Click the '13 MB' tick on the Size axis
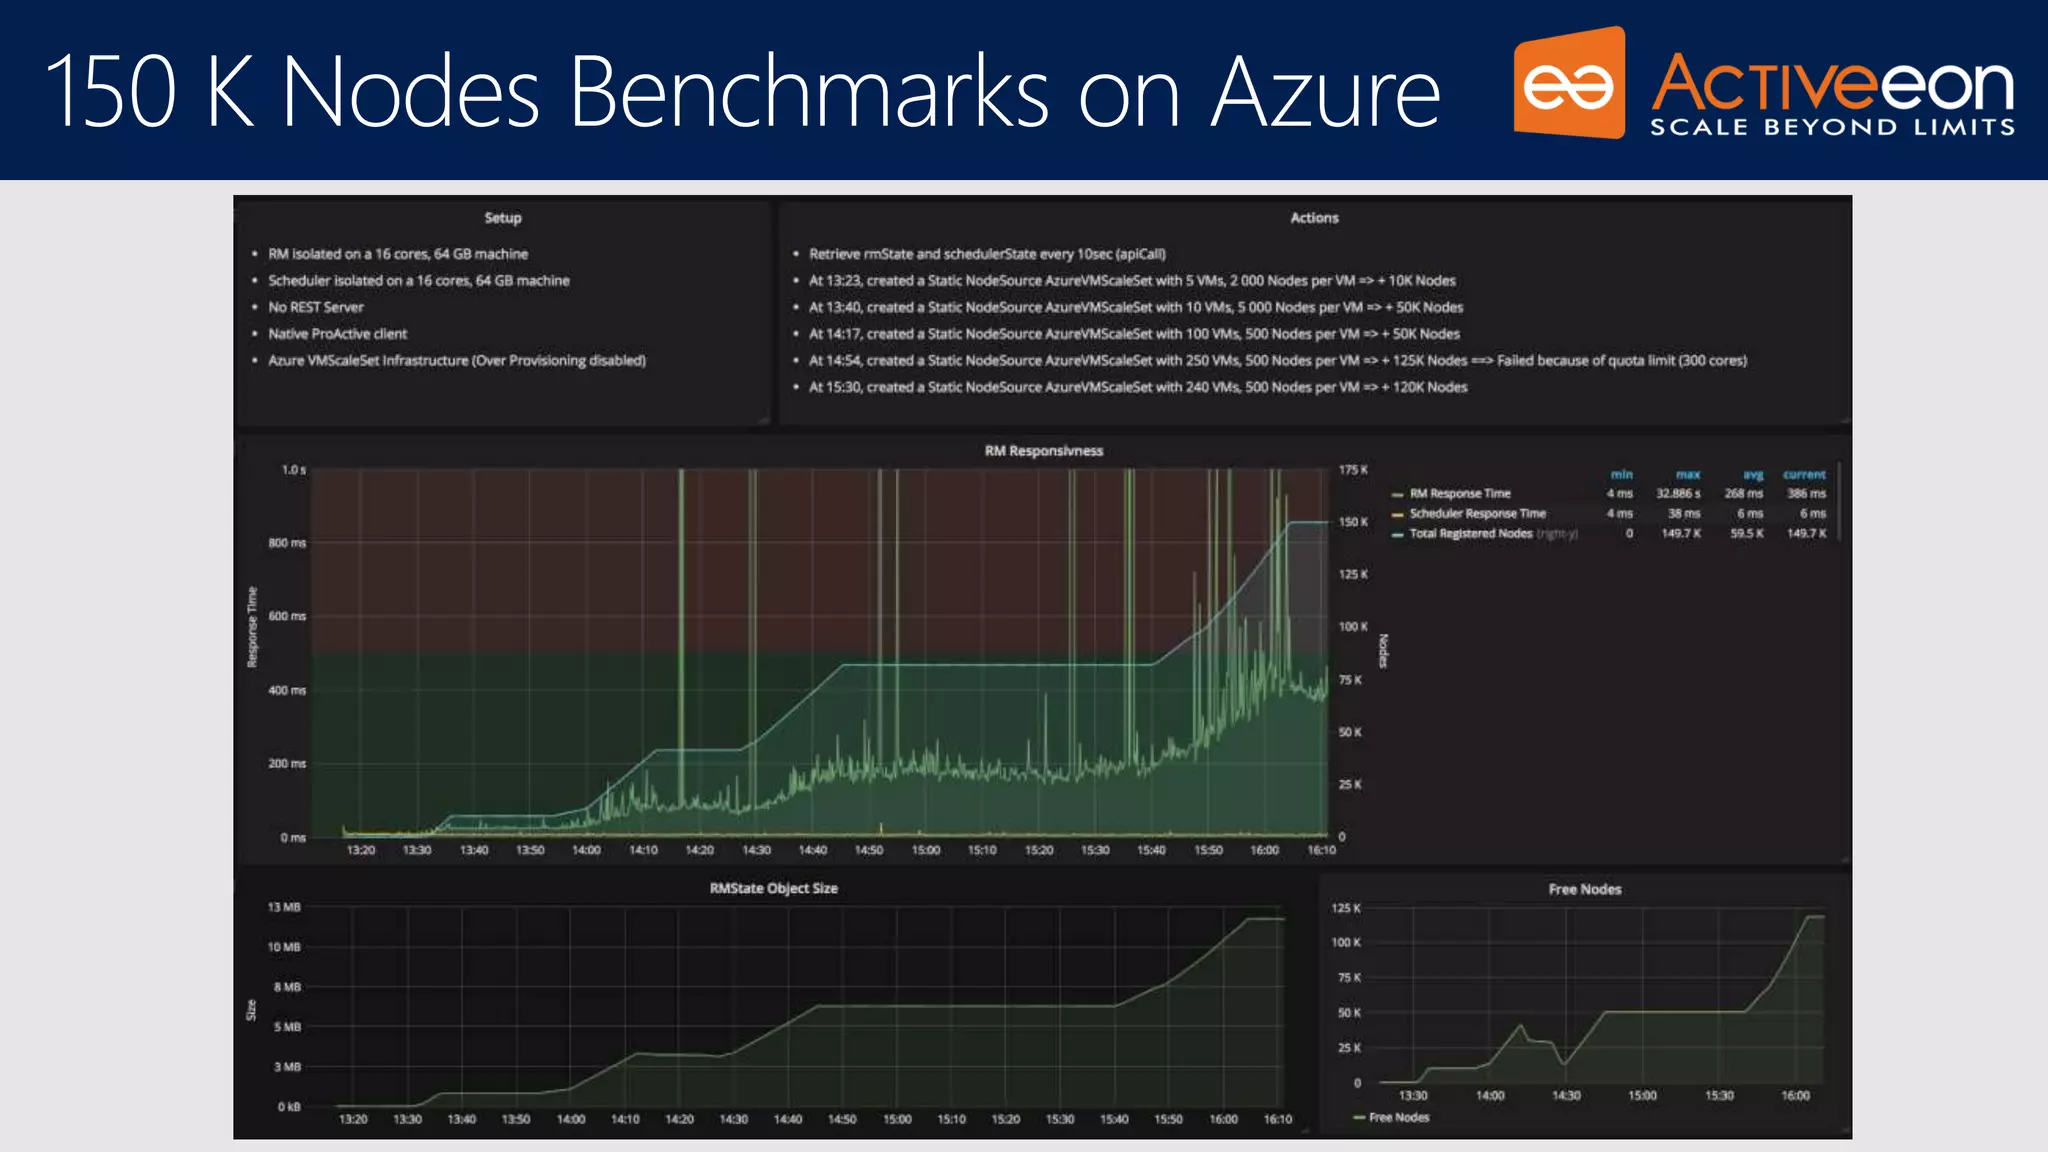Image resolution: width=2048 pixels, height=1152 pixels. coord(284,908)
